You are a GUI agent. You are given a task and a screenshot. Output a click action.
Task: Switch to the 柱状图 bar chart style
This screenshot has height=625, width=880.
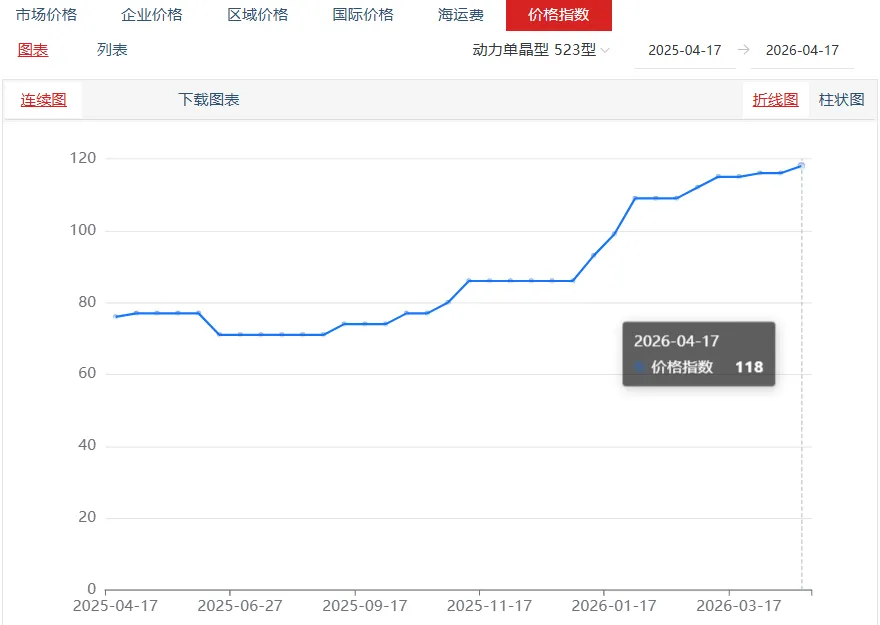tap(841, 100)
